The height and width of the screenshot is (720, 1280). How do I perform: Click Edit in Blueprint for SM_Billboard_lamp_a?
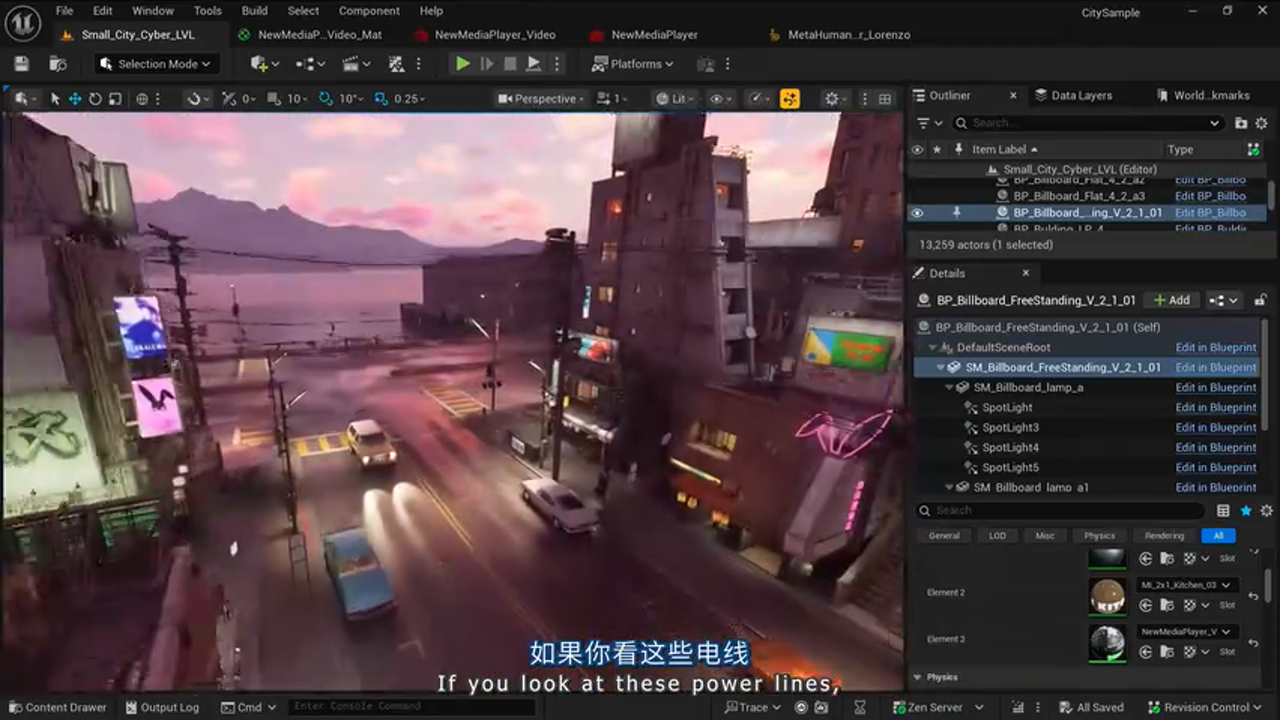pos(1215,387)
